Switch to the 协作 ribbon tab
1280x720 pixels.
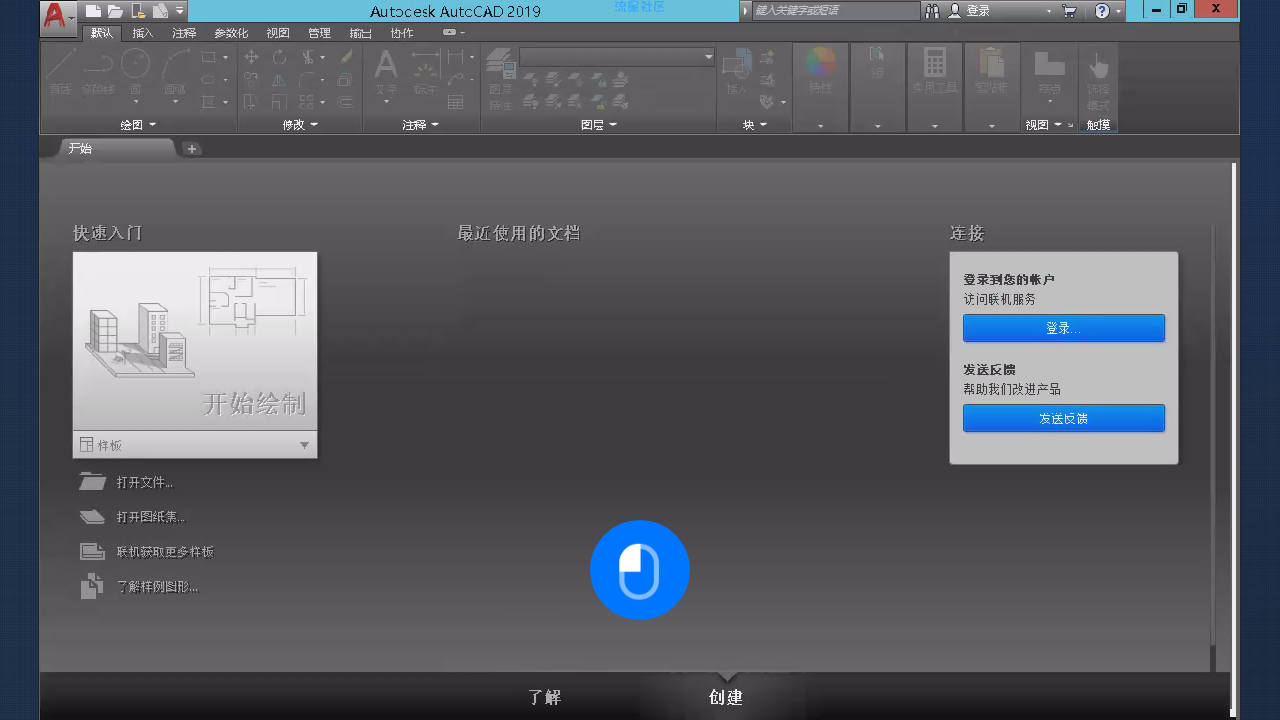tap(402, 33)
